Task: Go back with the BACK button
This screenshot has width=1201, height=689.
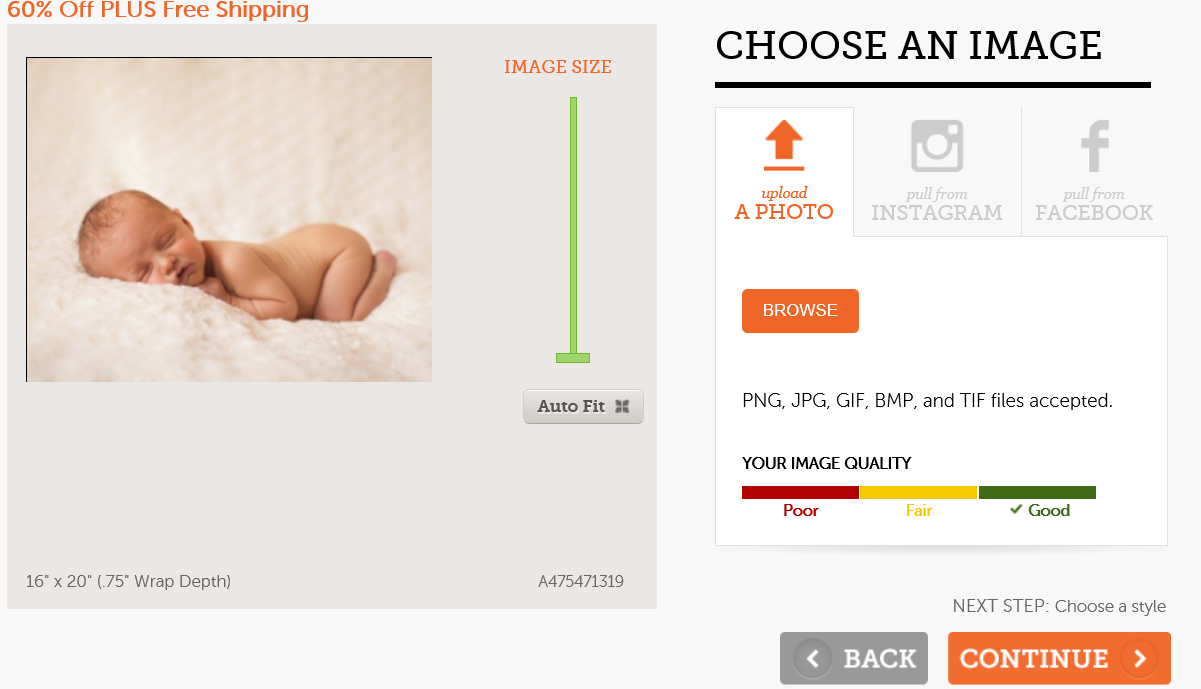Action: [854, 658]
